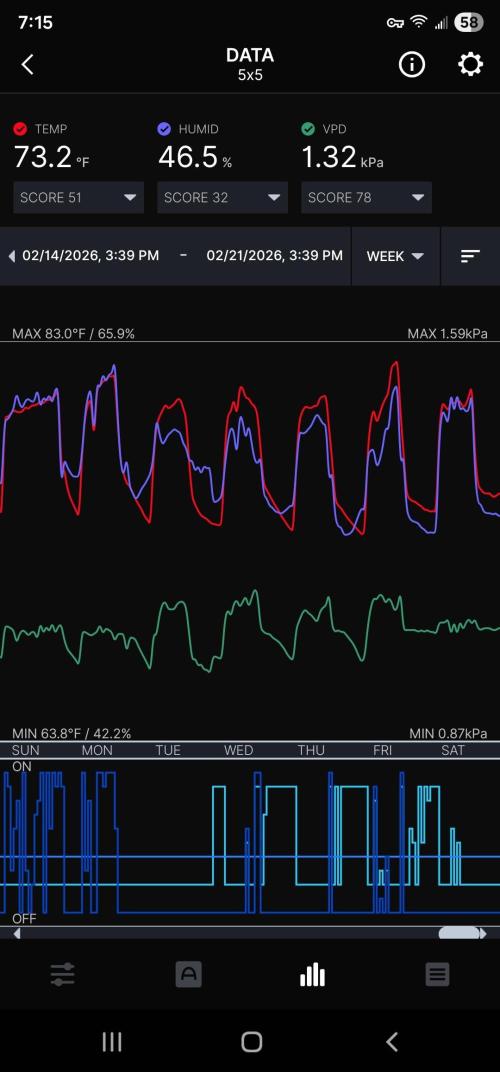Open settings gear in header

470,65
